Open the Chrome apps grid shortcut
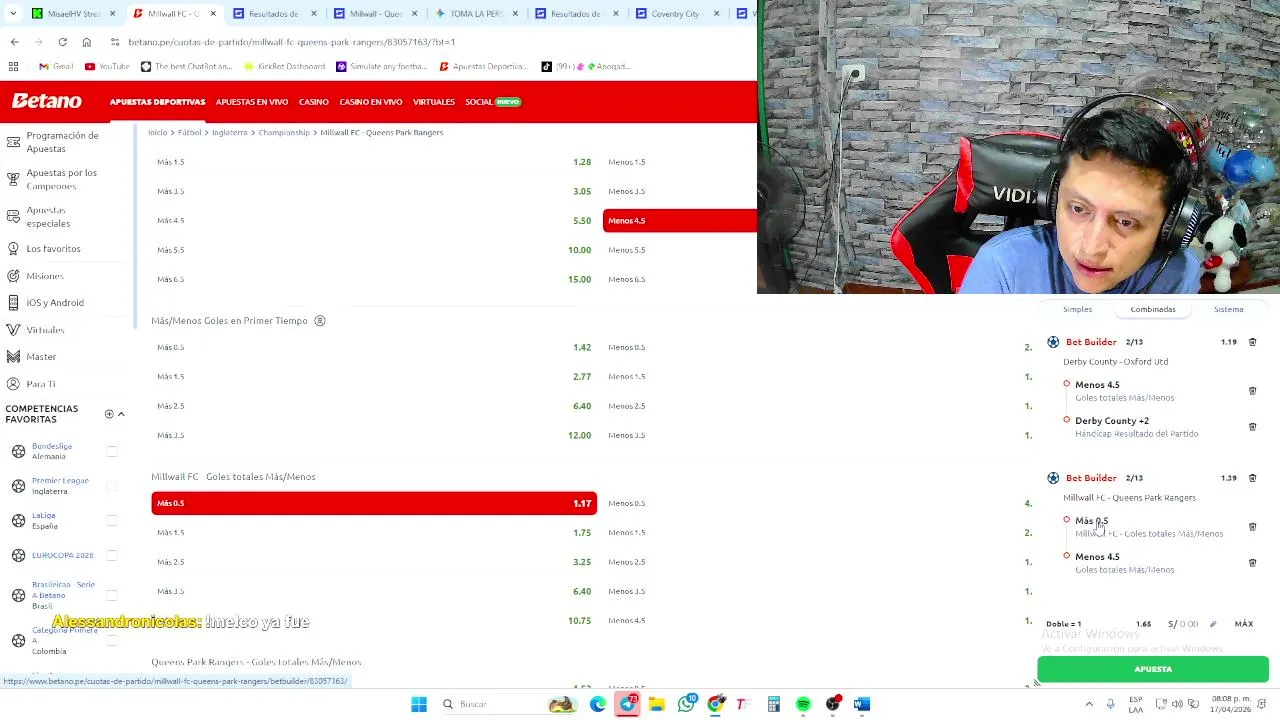The width and height of the screenshot is (1280, 720). pos(14,66)
